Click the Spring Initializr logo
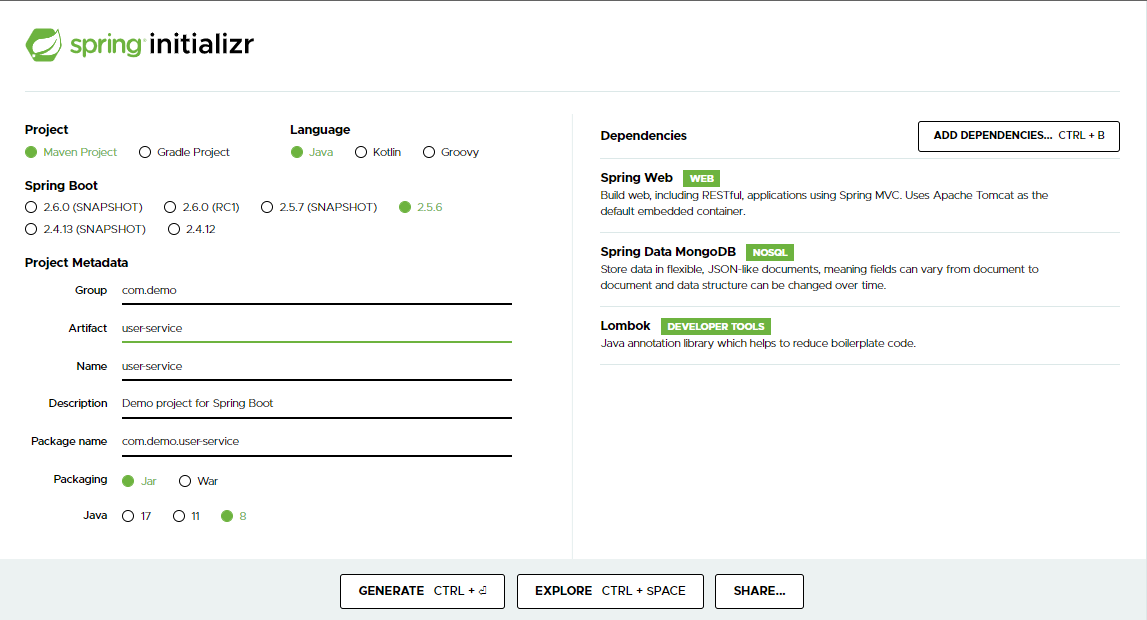The image size is (1147, 620). coord(140,44)
